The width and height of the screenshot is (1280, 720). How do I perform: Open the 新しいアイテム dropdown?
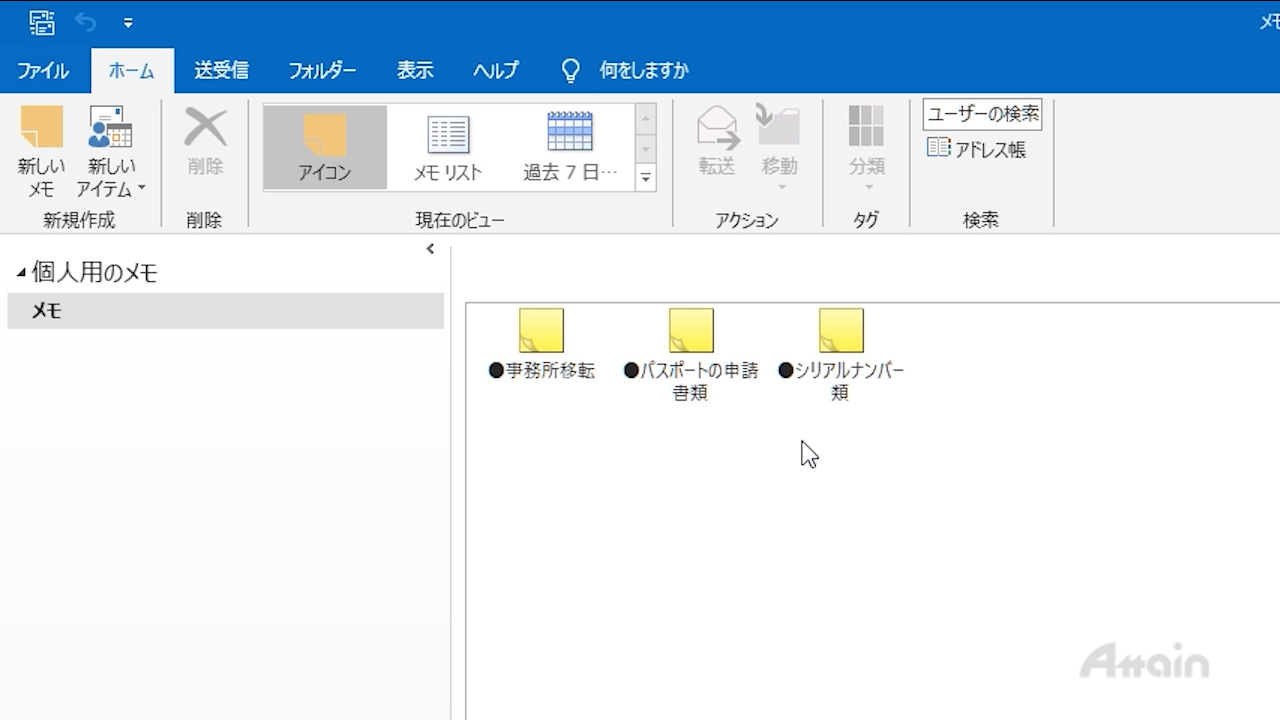pos(111,151)
